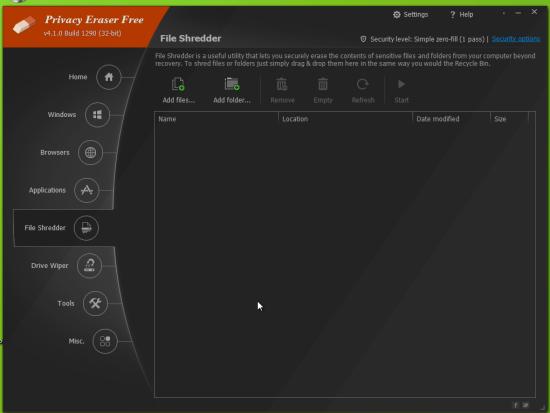The width and height of the screenshot is (550, 413).
Task: Select the Misc. grid icon
Action: tap(105, 341)
